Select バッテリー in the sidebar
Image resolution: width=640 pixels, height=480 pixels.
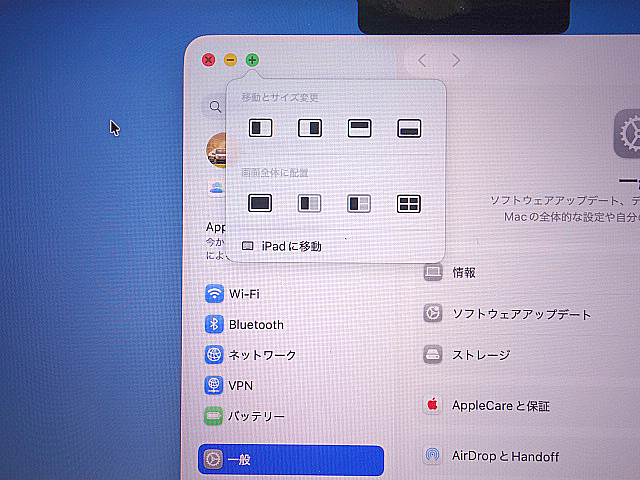[256, 416]
